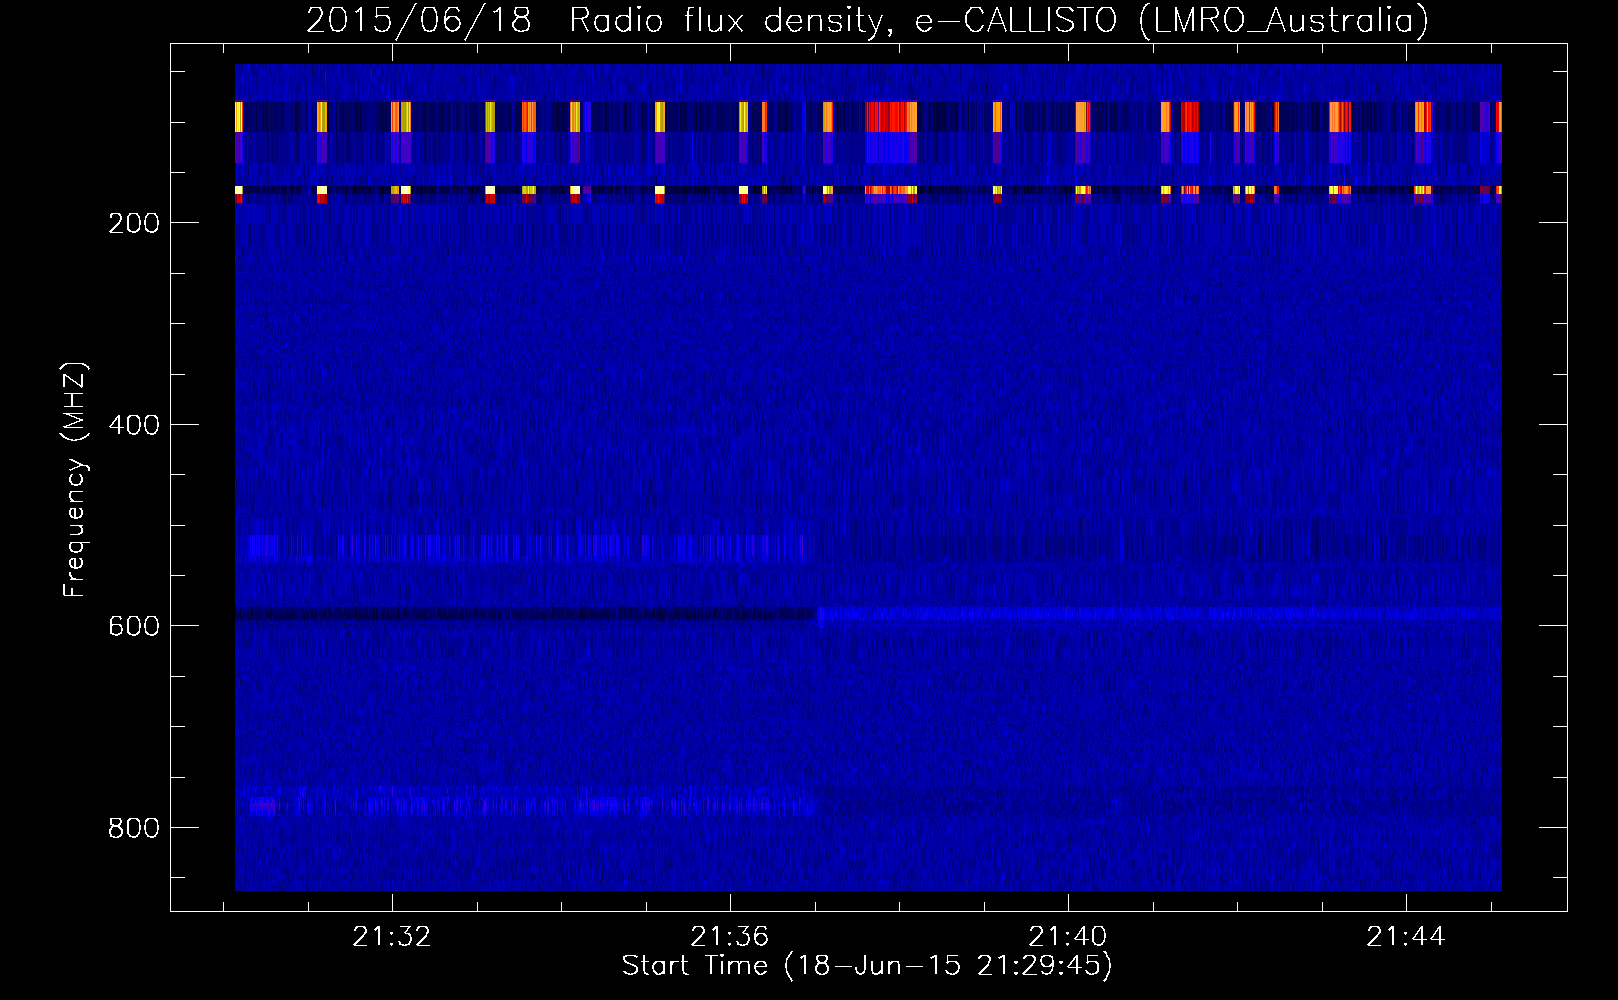Click the 800 MHz frequency tick label
The height and width of the screenshot is (1000, 1618).
pos(133,828)
